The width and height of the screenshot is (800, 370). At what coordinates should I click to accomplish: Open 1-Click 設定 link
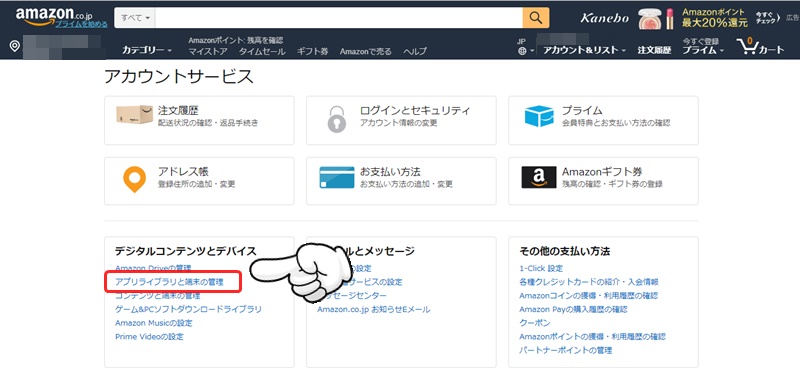pos(541,268)
